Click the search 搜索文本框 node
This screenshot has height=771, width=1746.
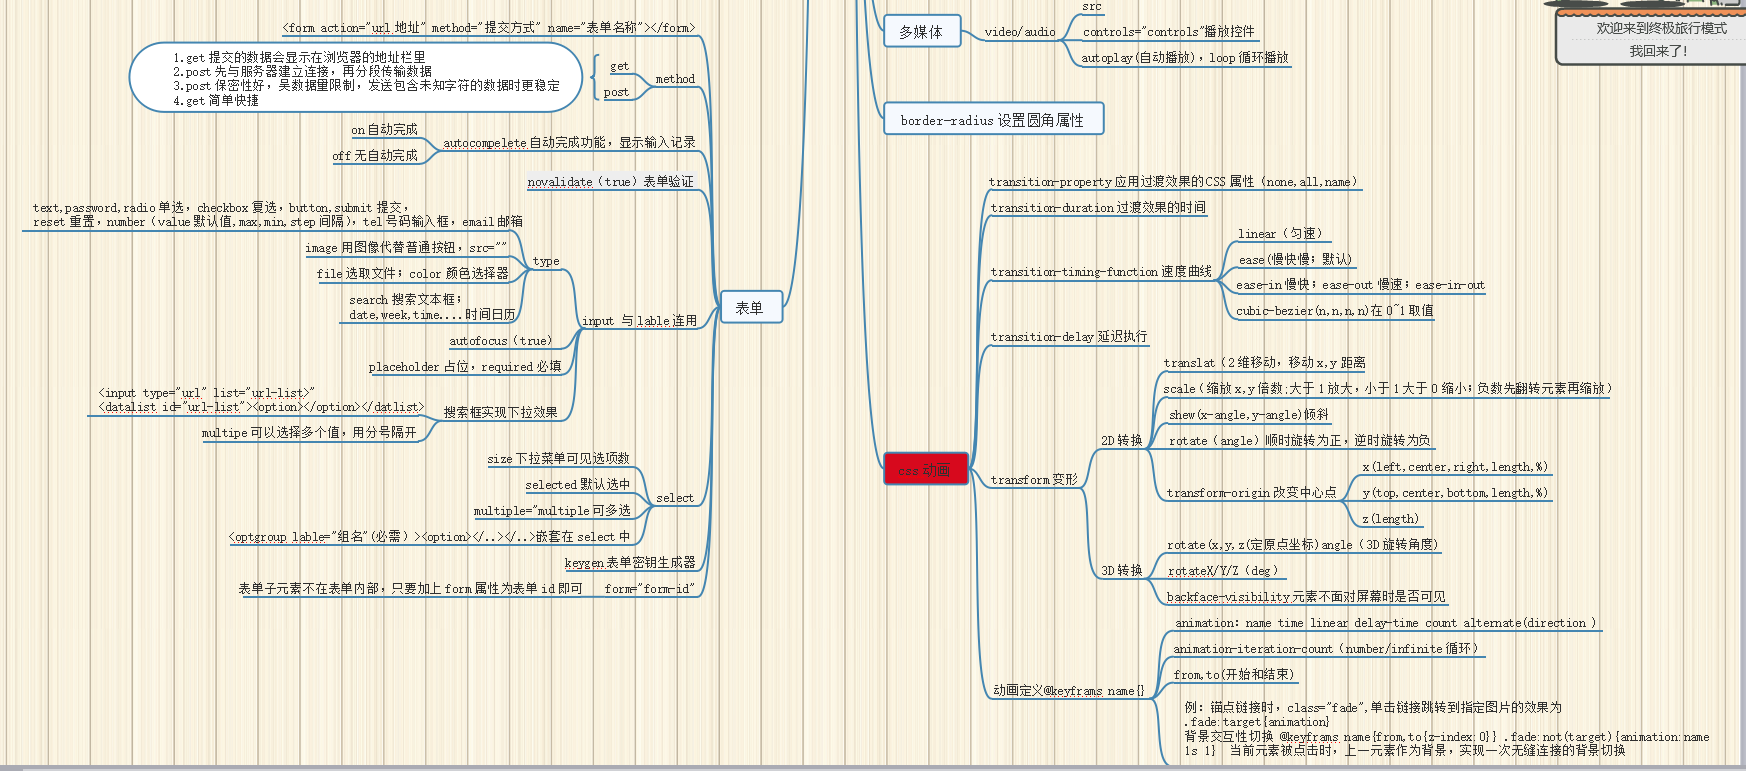click(433, 307)
